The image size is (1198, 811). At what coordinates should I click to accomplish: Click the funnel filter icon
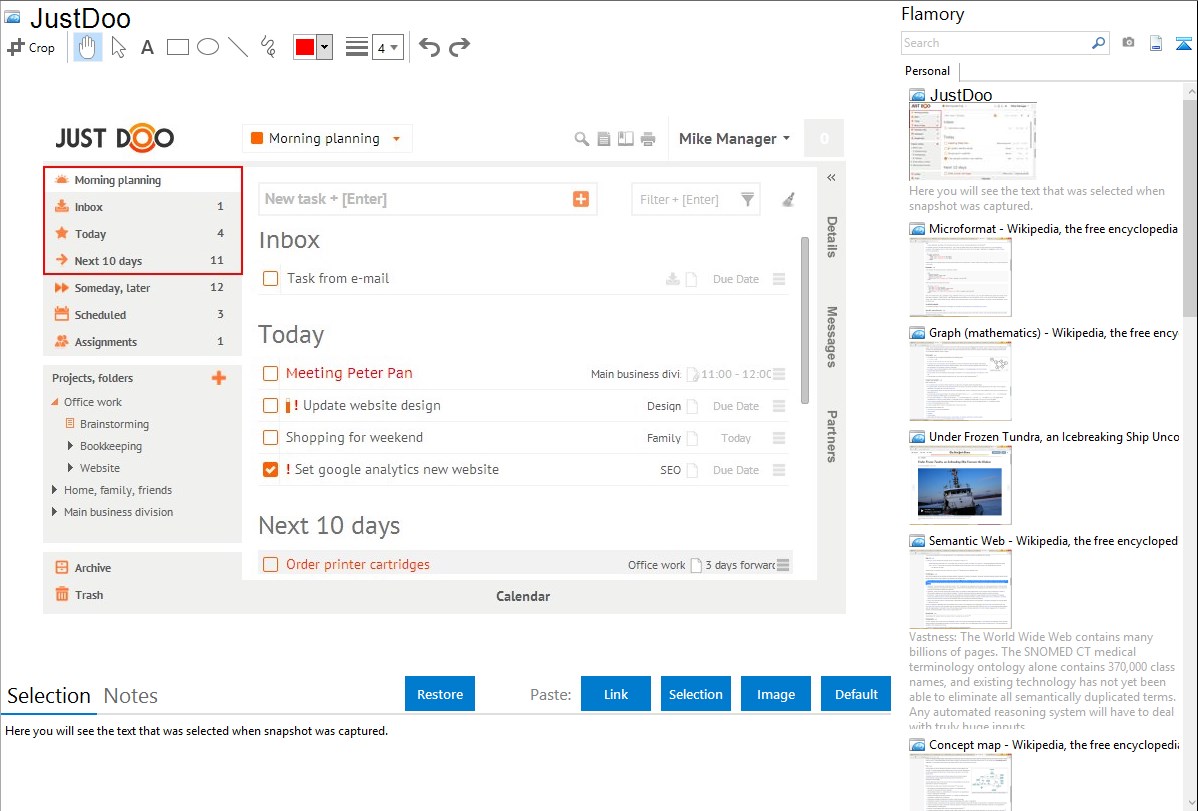click(x=747, y=200)
